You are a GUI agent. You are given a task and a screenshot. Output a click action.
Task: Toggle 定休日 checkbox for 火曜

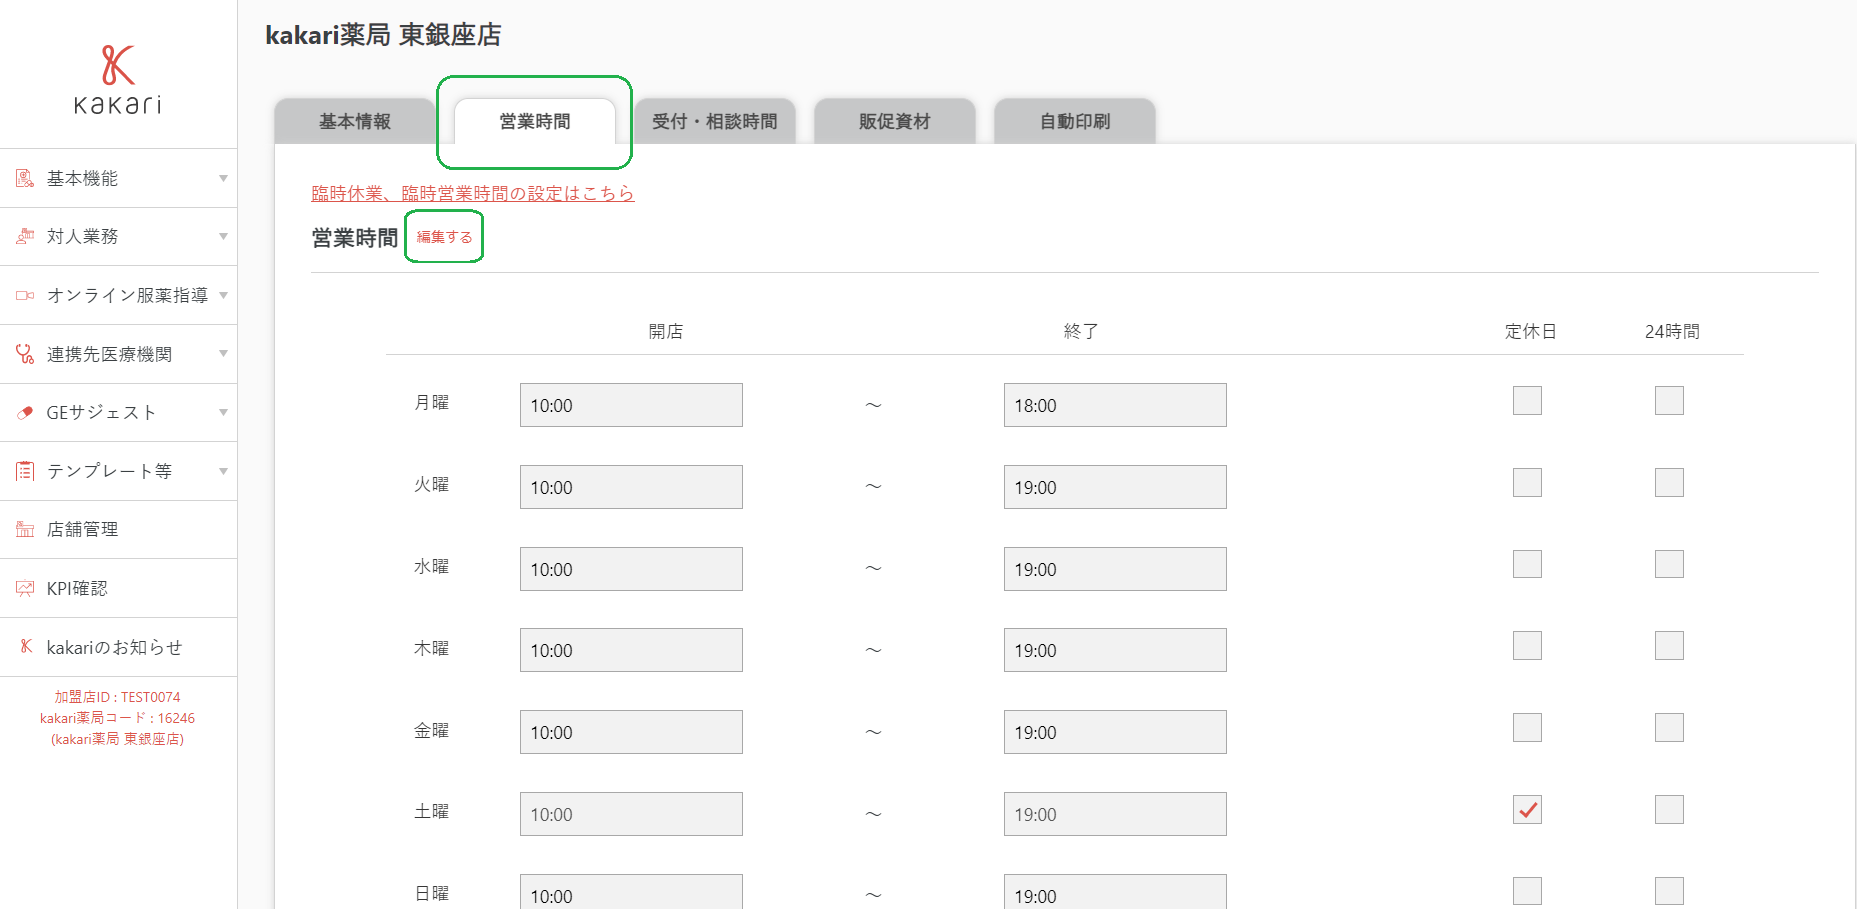pos(1527,482)
